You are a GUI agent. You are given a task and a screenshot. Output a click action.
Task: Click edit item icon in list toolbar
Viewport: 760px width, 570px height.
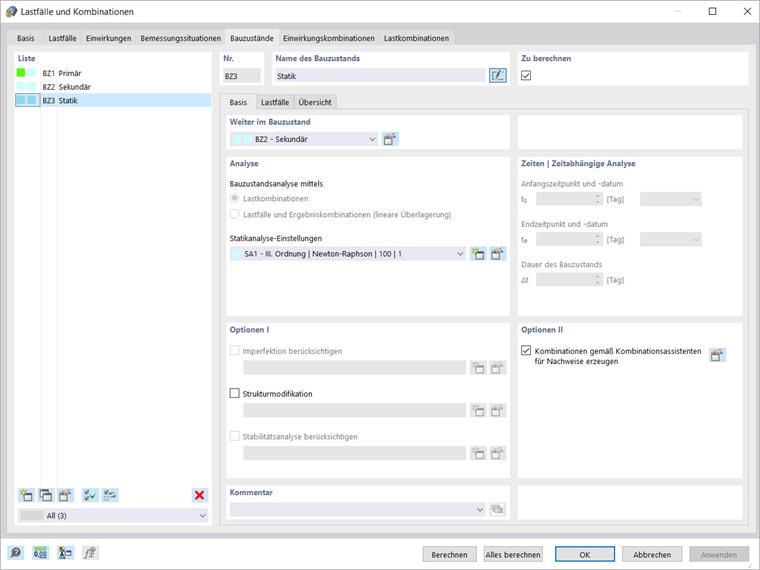(x=65, y=495)
